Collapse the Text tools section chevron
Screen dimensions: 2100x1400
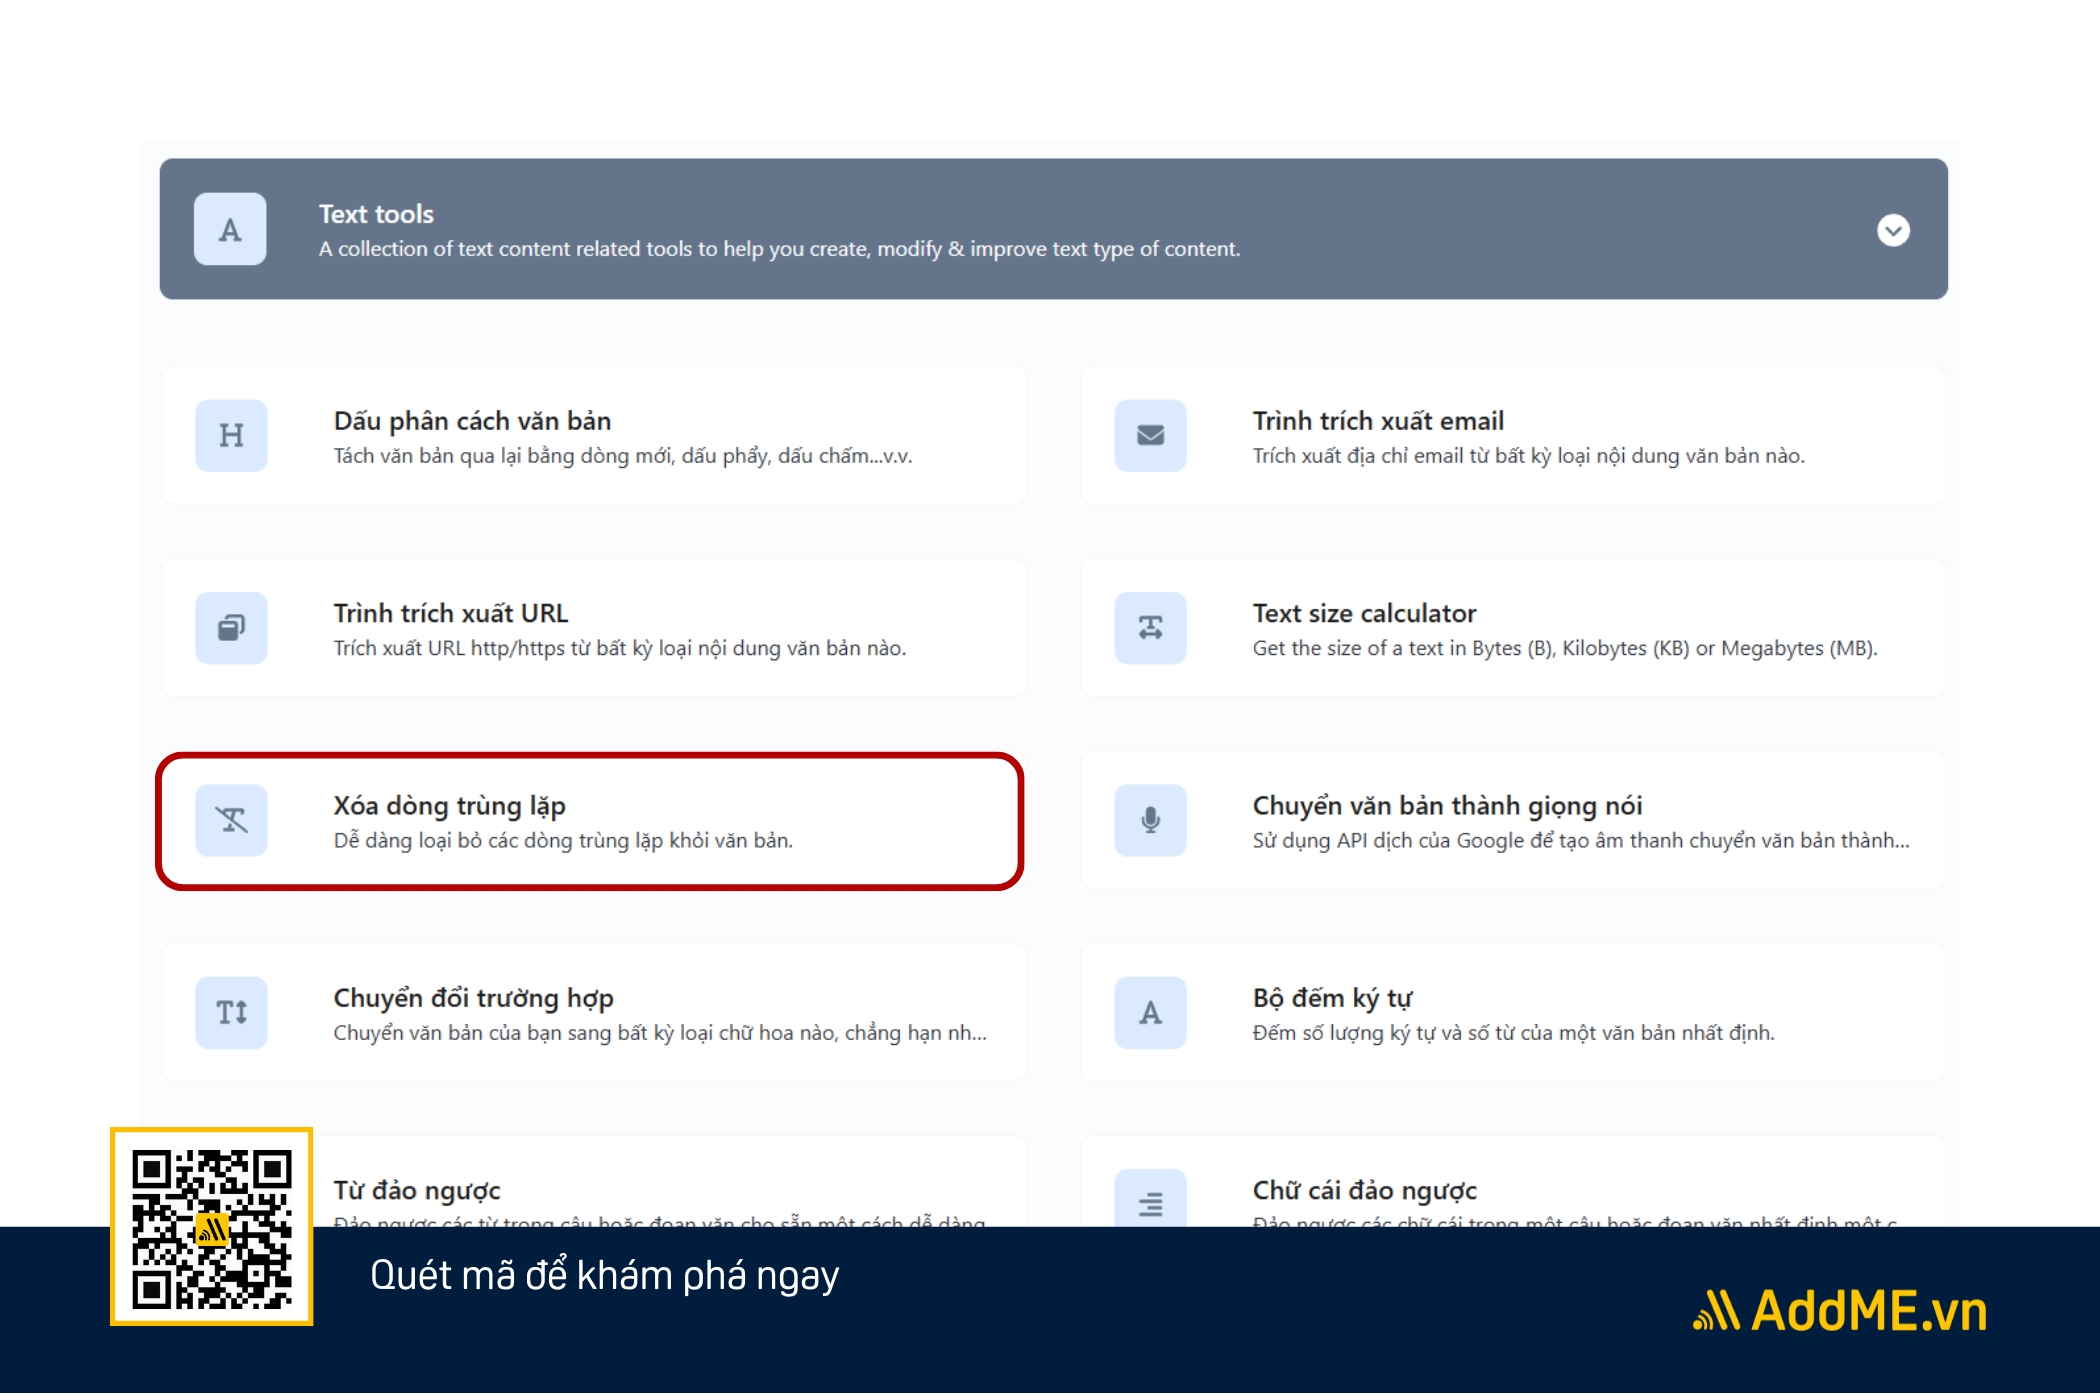point(1892,230)
